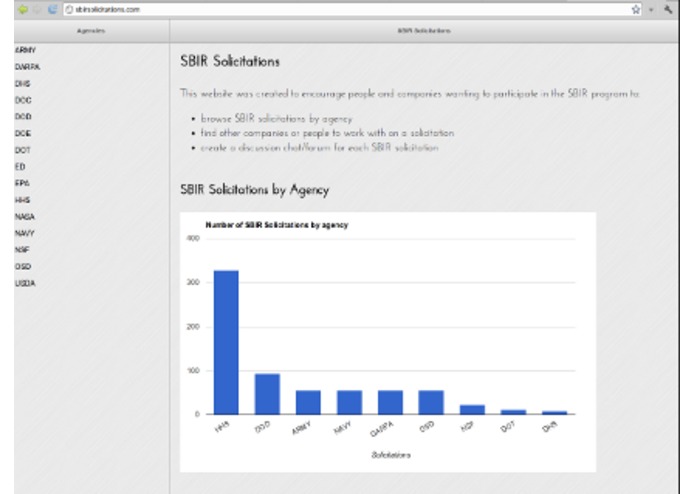Click intro sentence 'This website was created'
The width and height of the screenshot is (695, 494).
click(x=410, y=93)
